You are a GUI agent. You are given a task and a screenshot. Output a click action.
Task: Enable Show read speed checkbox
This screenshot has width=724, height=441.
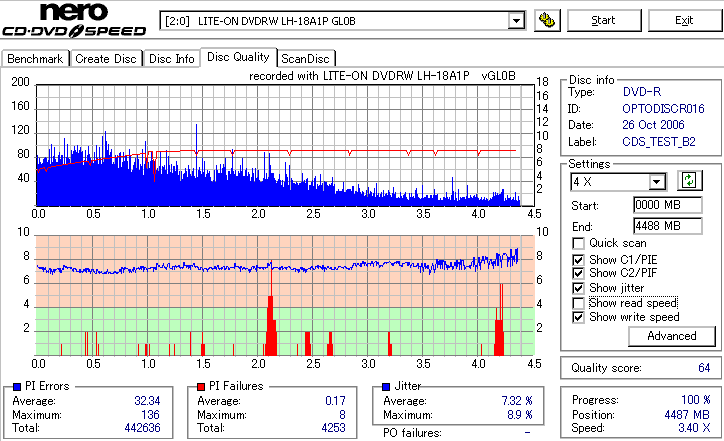[x=578, y=303]
